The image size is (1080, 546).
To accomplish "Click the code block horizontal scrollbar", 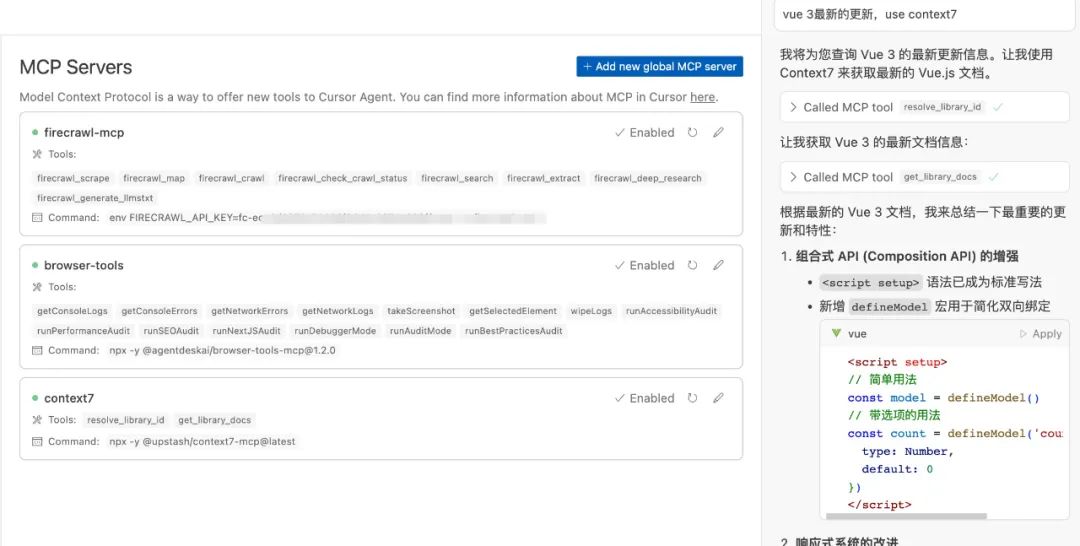I will click(906, 516).
